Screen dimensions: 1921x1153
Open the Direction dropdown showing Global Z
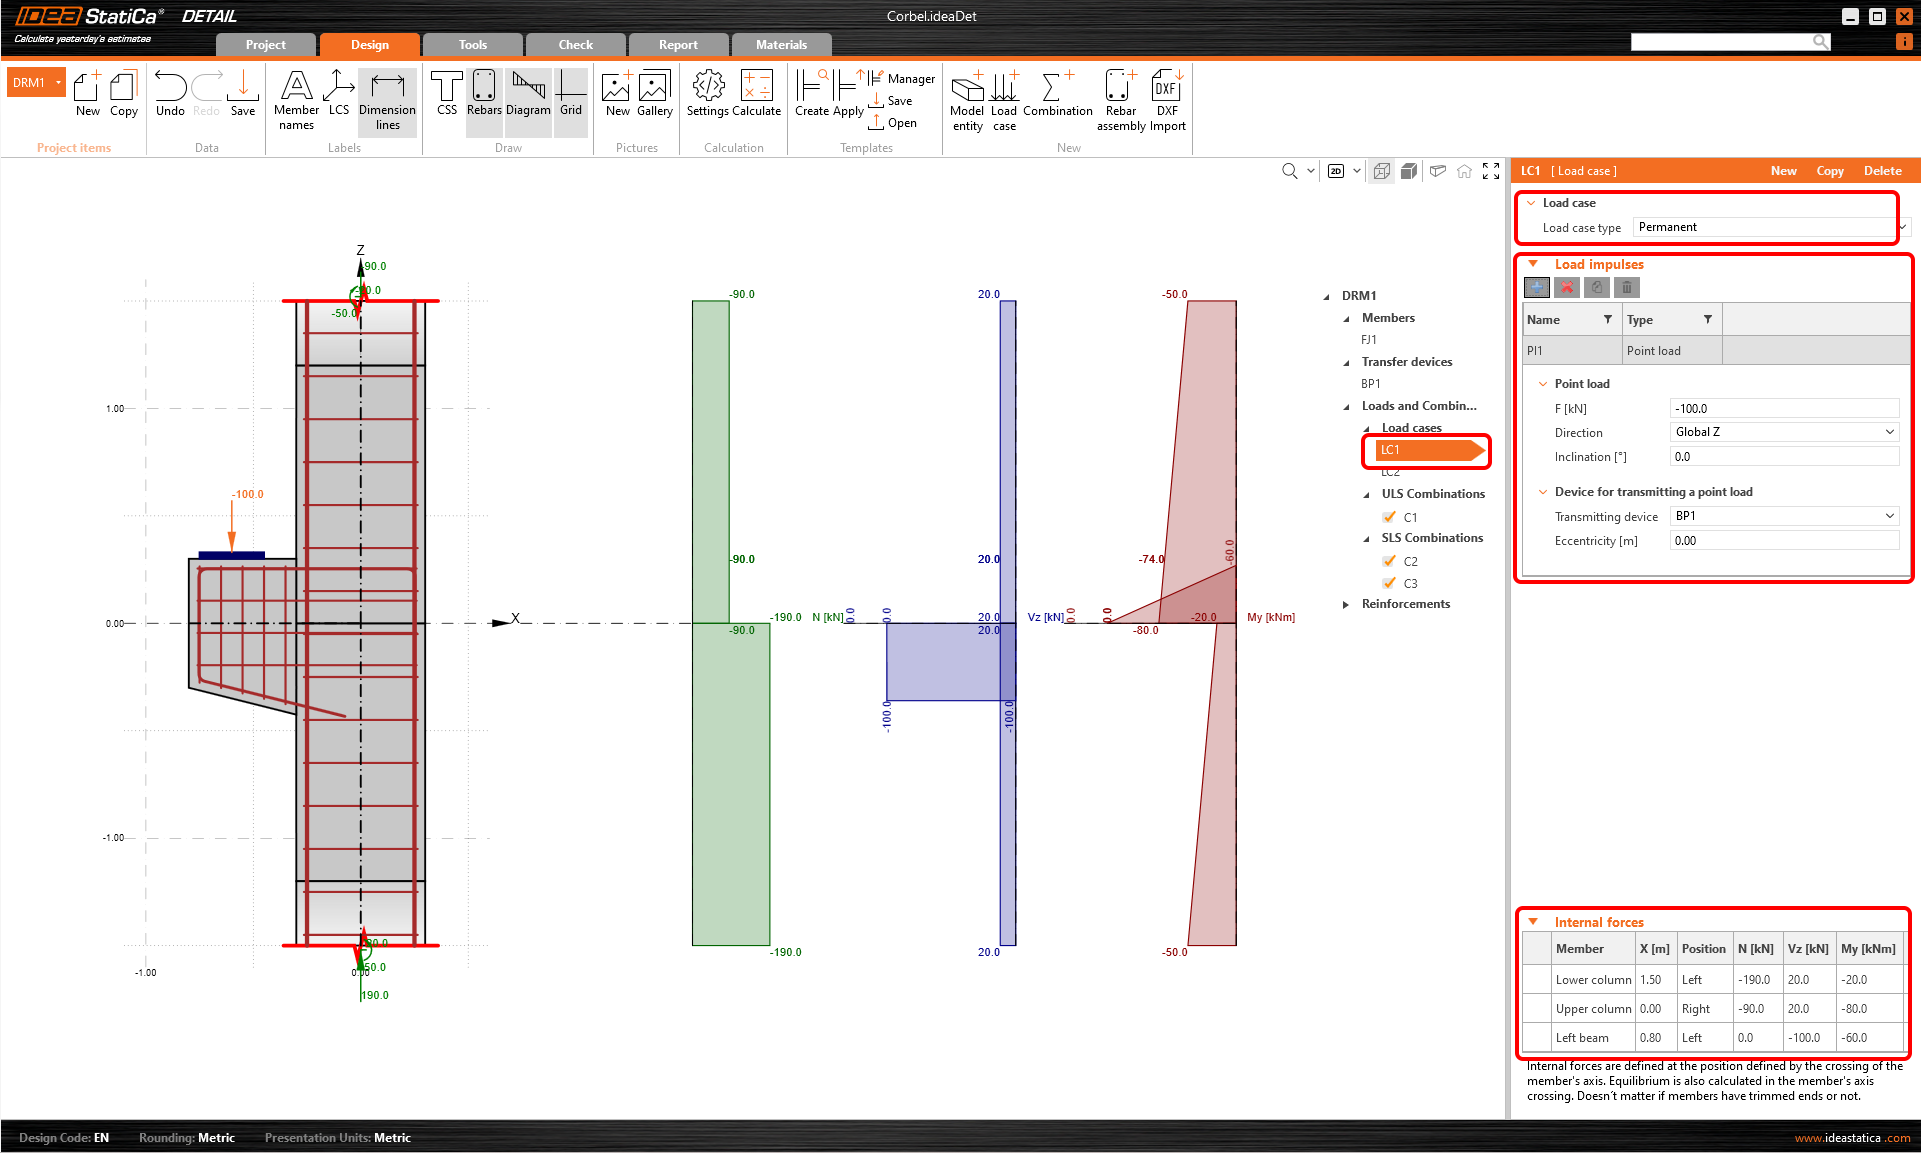[x=1784, y=432]
